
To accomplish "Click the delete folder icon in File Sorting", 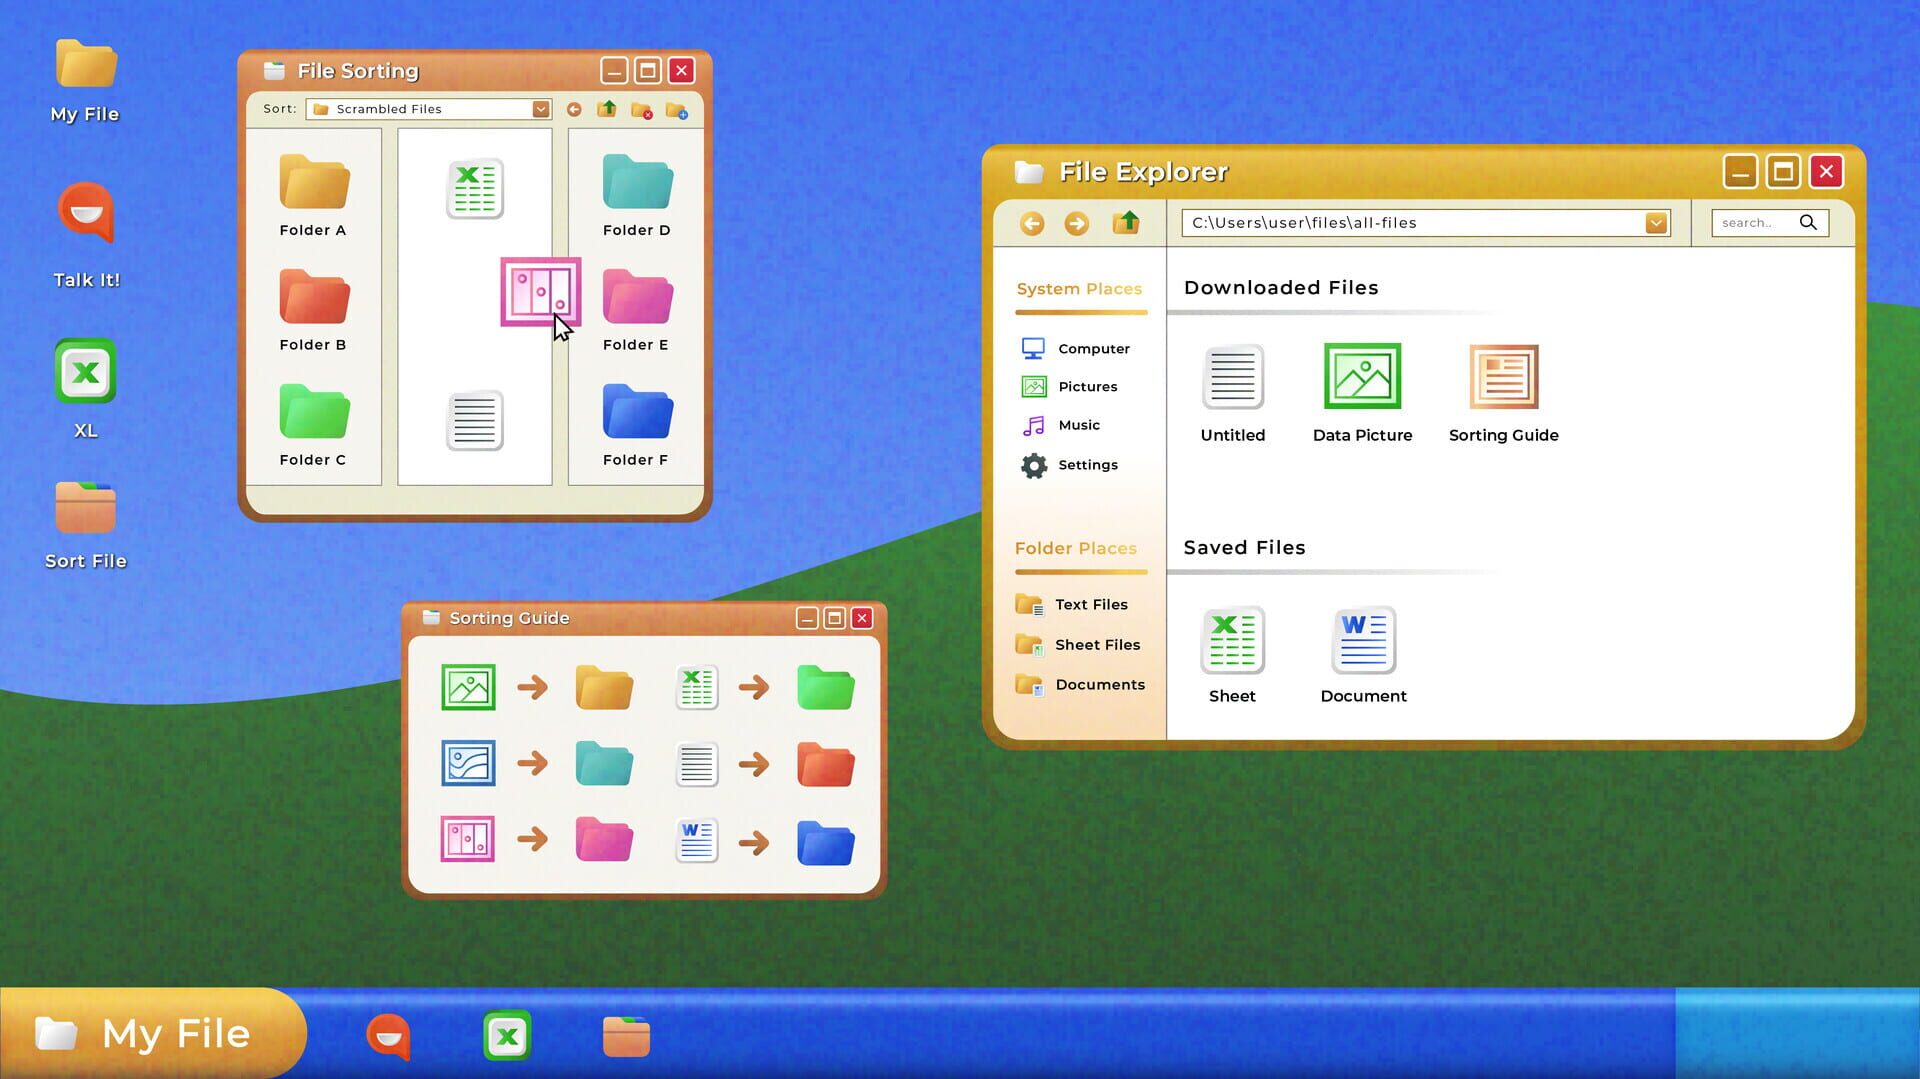I will pyautogui.click(x=642, y=111).
